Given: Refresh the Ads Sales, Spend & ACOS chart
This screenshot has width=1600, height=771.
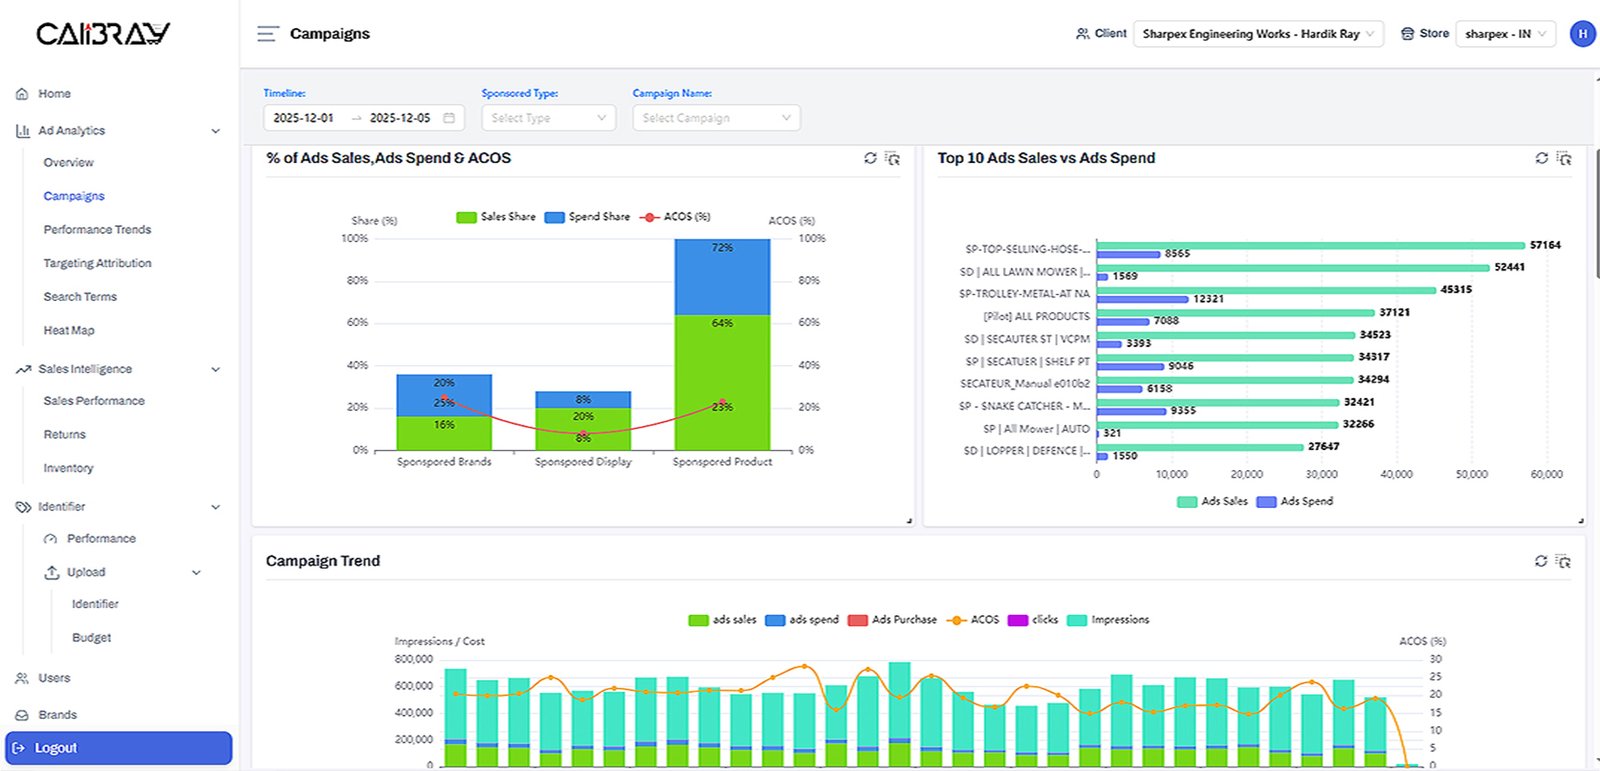Looking at the screenshot, I should click(x=870, y=158).
